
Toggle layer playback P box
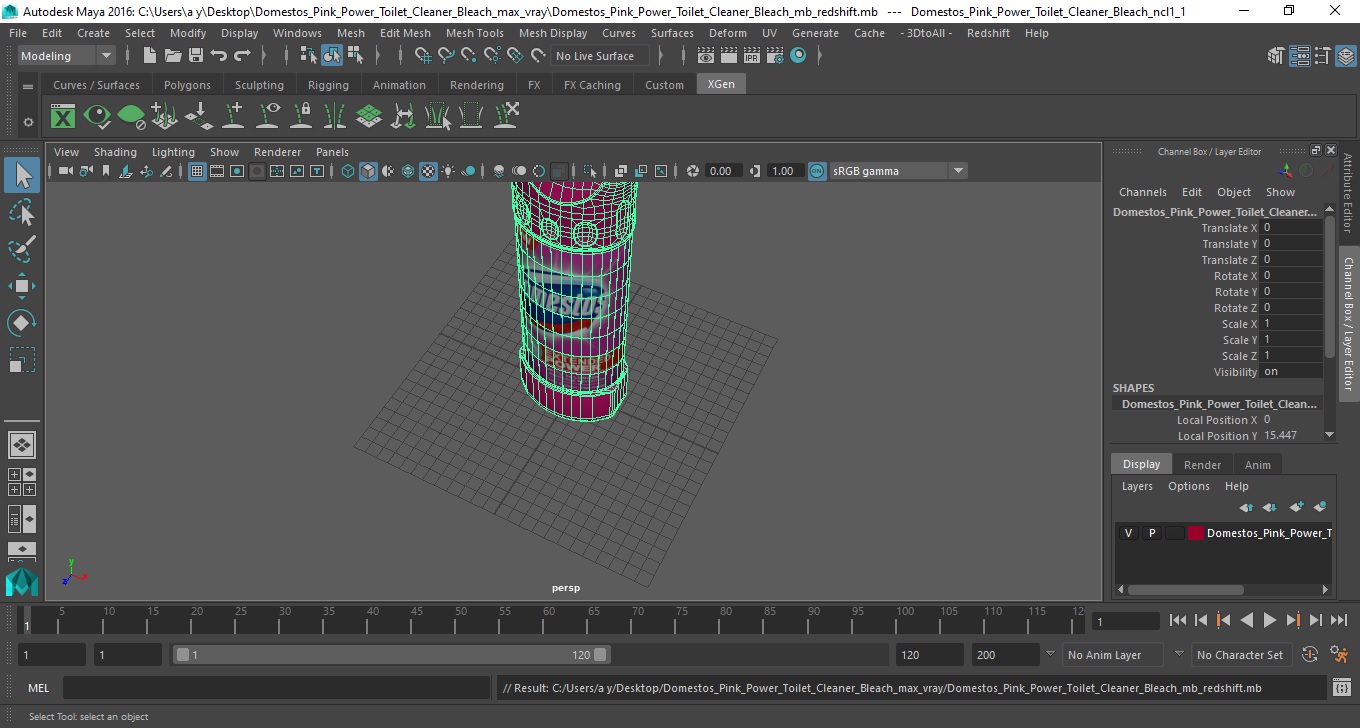pos(1151,533)
